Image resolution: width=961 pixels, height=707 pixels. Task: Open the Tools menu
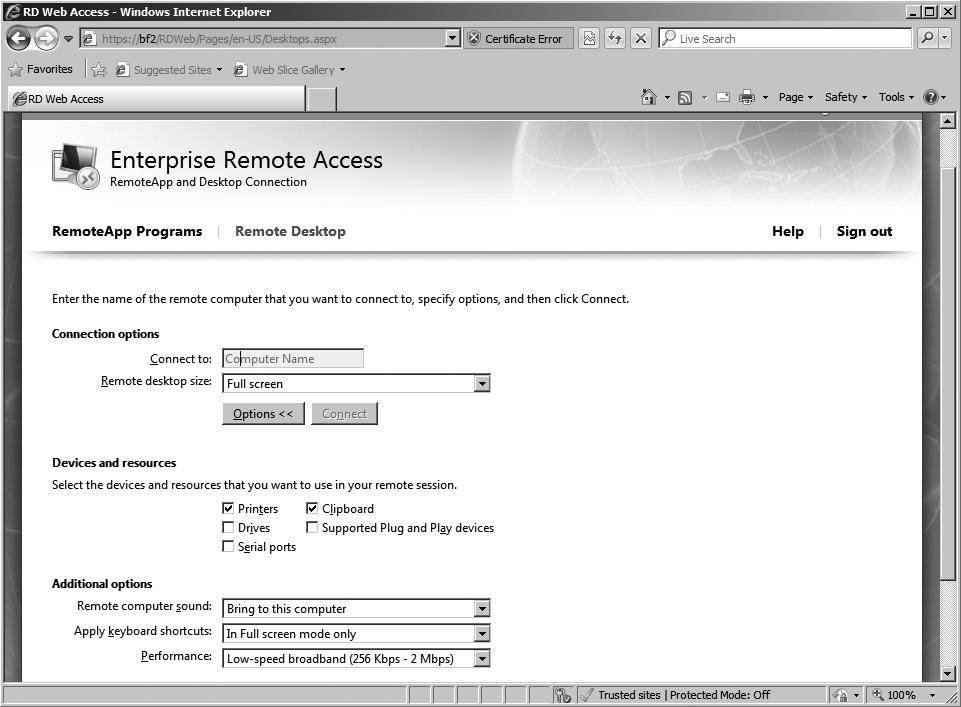coord(896,97)
